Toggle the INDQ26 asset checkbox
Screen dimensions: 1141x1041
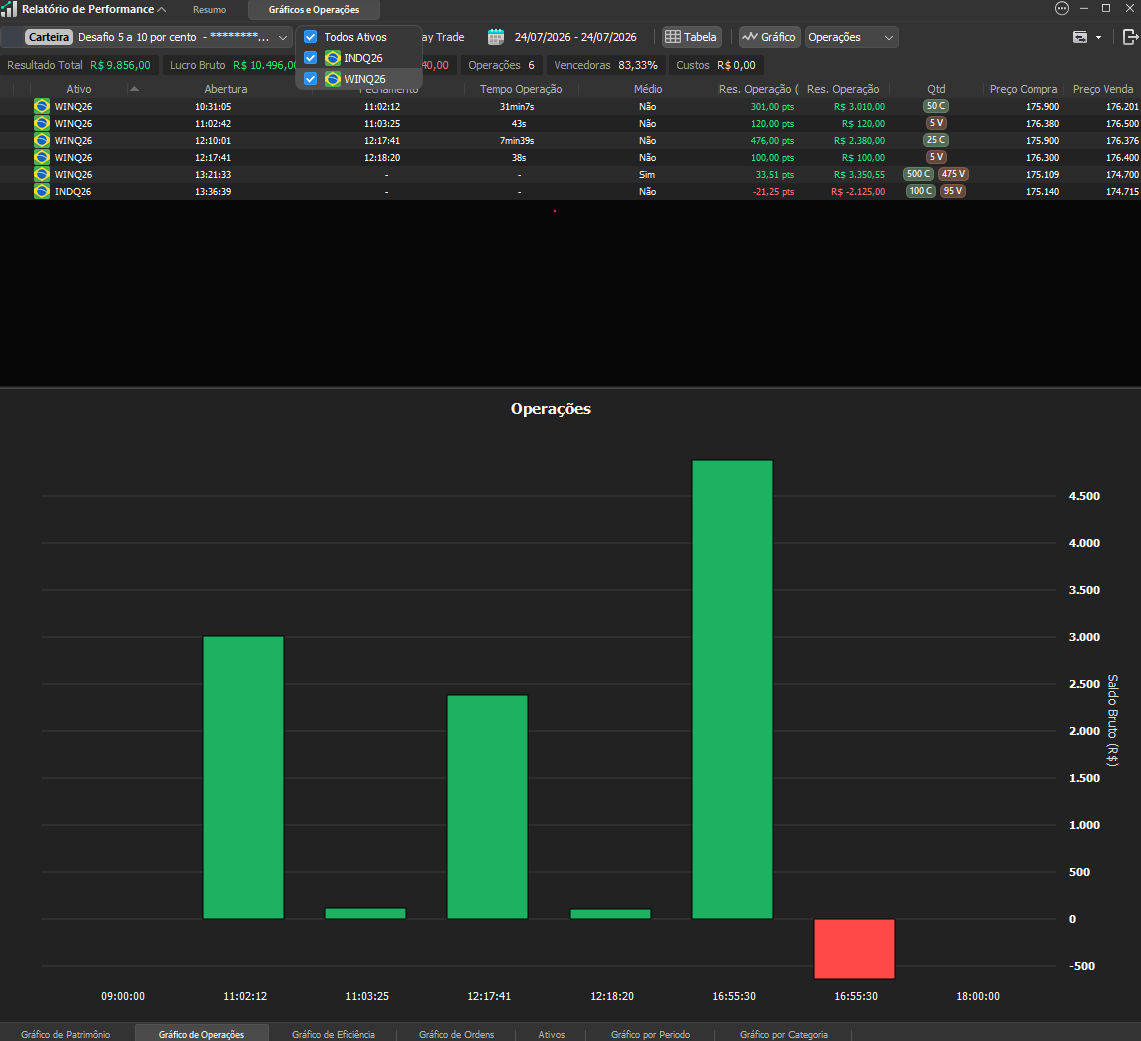coord(311,58)
